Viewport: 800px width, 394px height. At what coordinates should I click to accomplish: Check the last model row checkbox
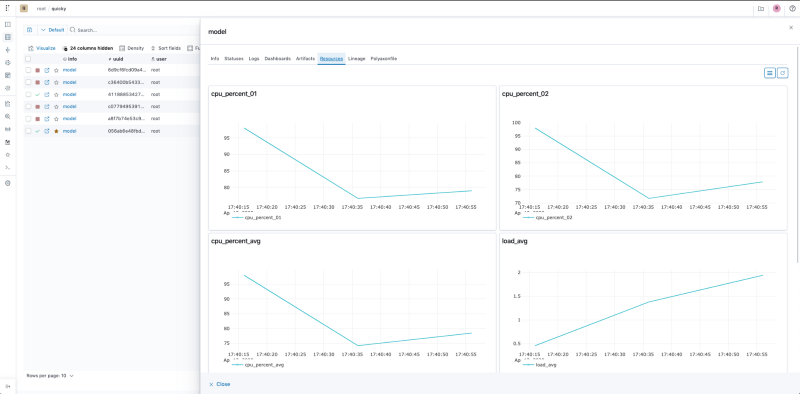pyautogui.click(x=29, y=131)
